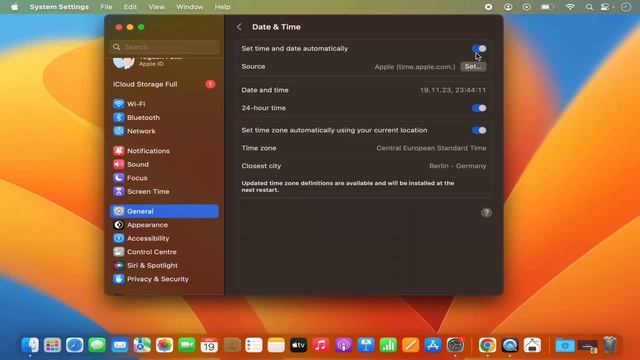
Task: Turn off Set time and date automatically
Action: (479, 49)
